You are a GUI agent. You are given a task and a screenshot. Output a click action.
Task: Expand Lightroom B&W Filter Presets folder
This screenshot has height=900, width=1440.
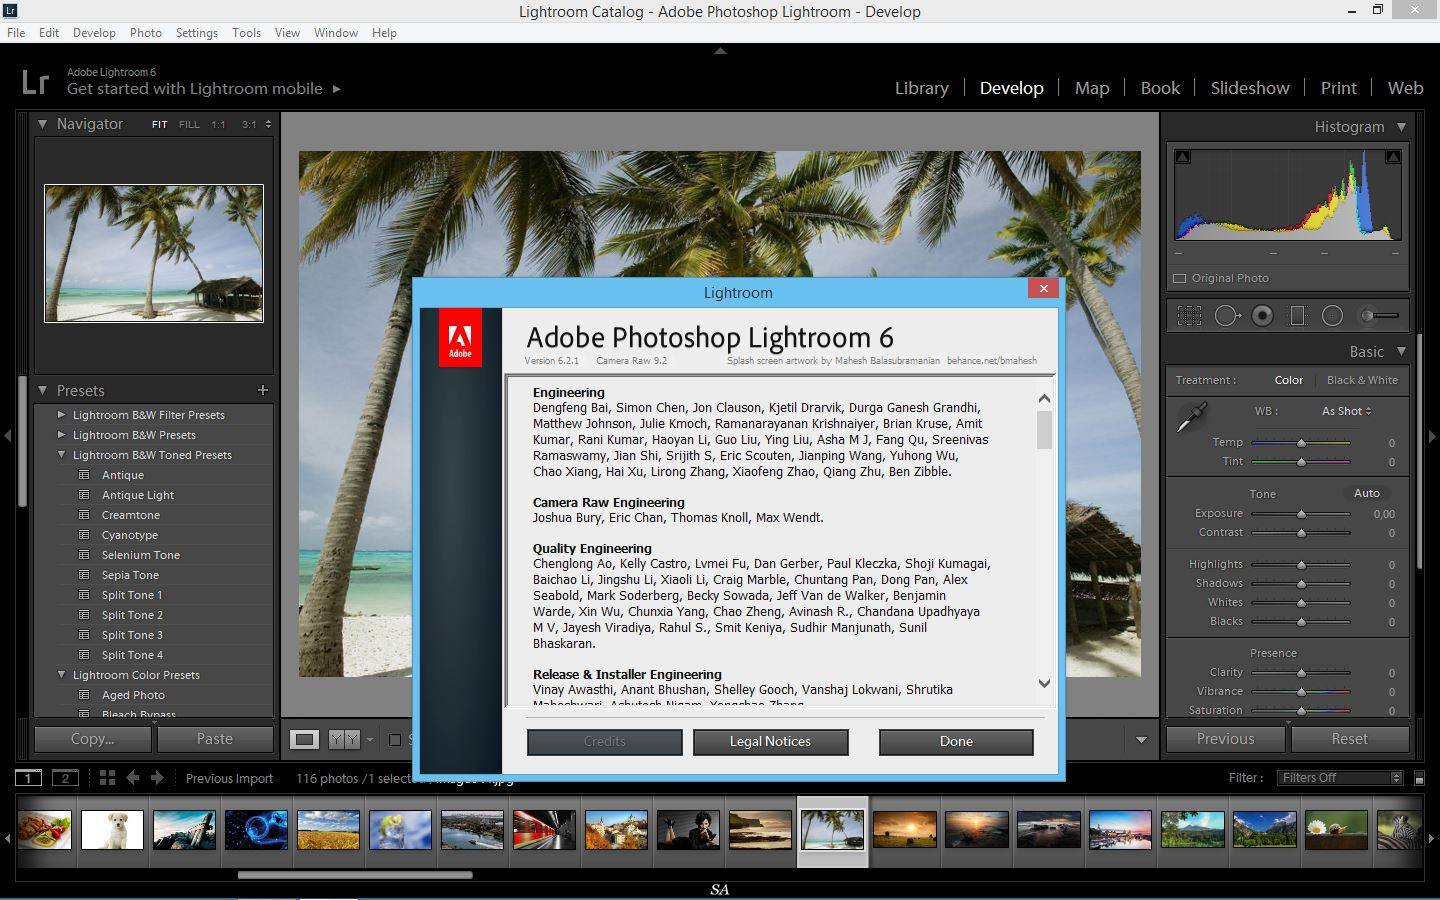point(61,415)
